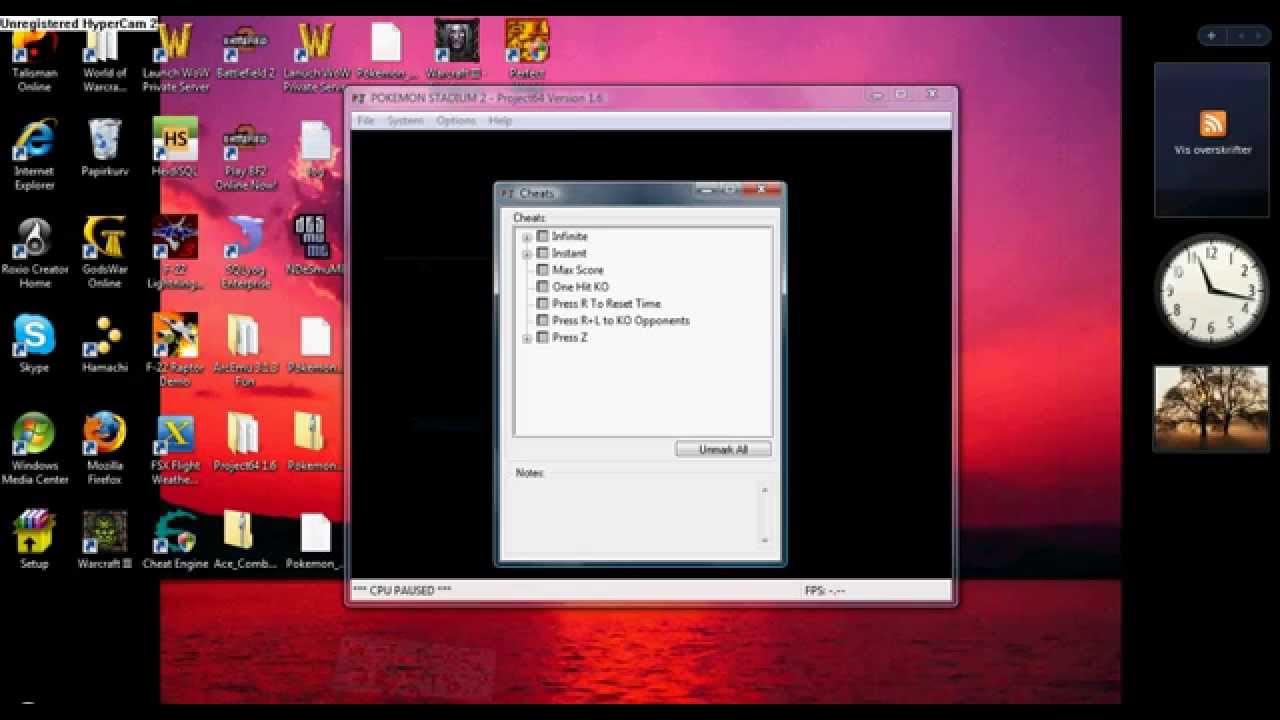Click the Notes scrollbar up arrow
This screenshot has width=1280, height=720.
pos(764,490)
